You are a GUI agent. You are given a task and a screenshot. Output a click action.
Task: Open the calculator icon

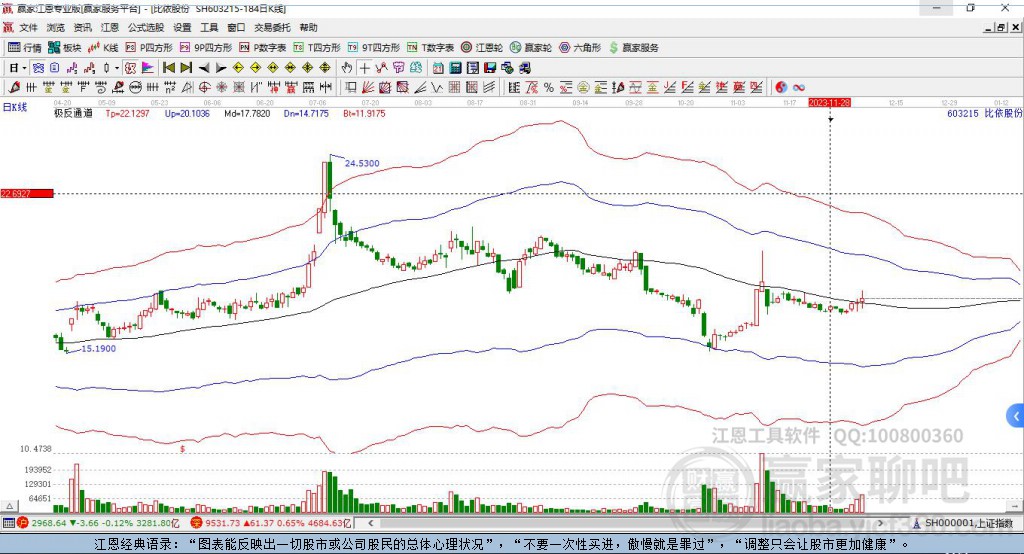456,68
